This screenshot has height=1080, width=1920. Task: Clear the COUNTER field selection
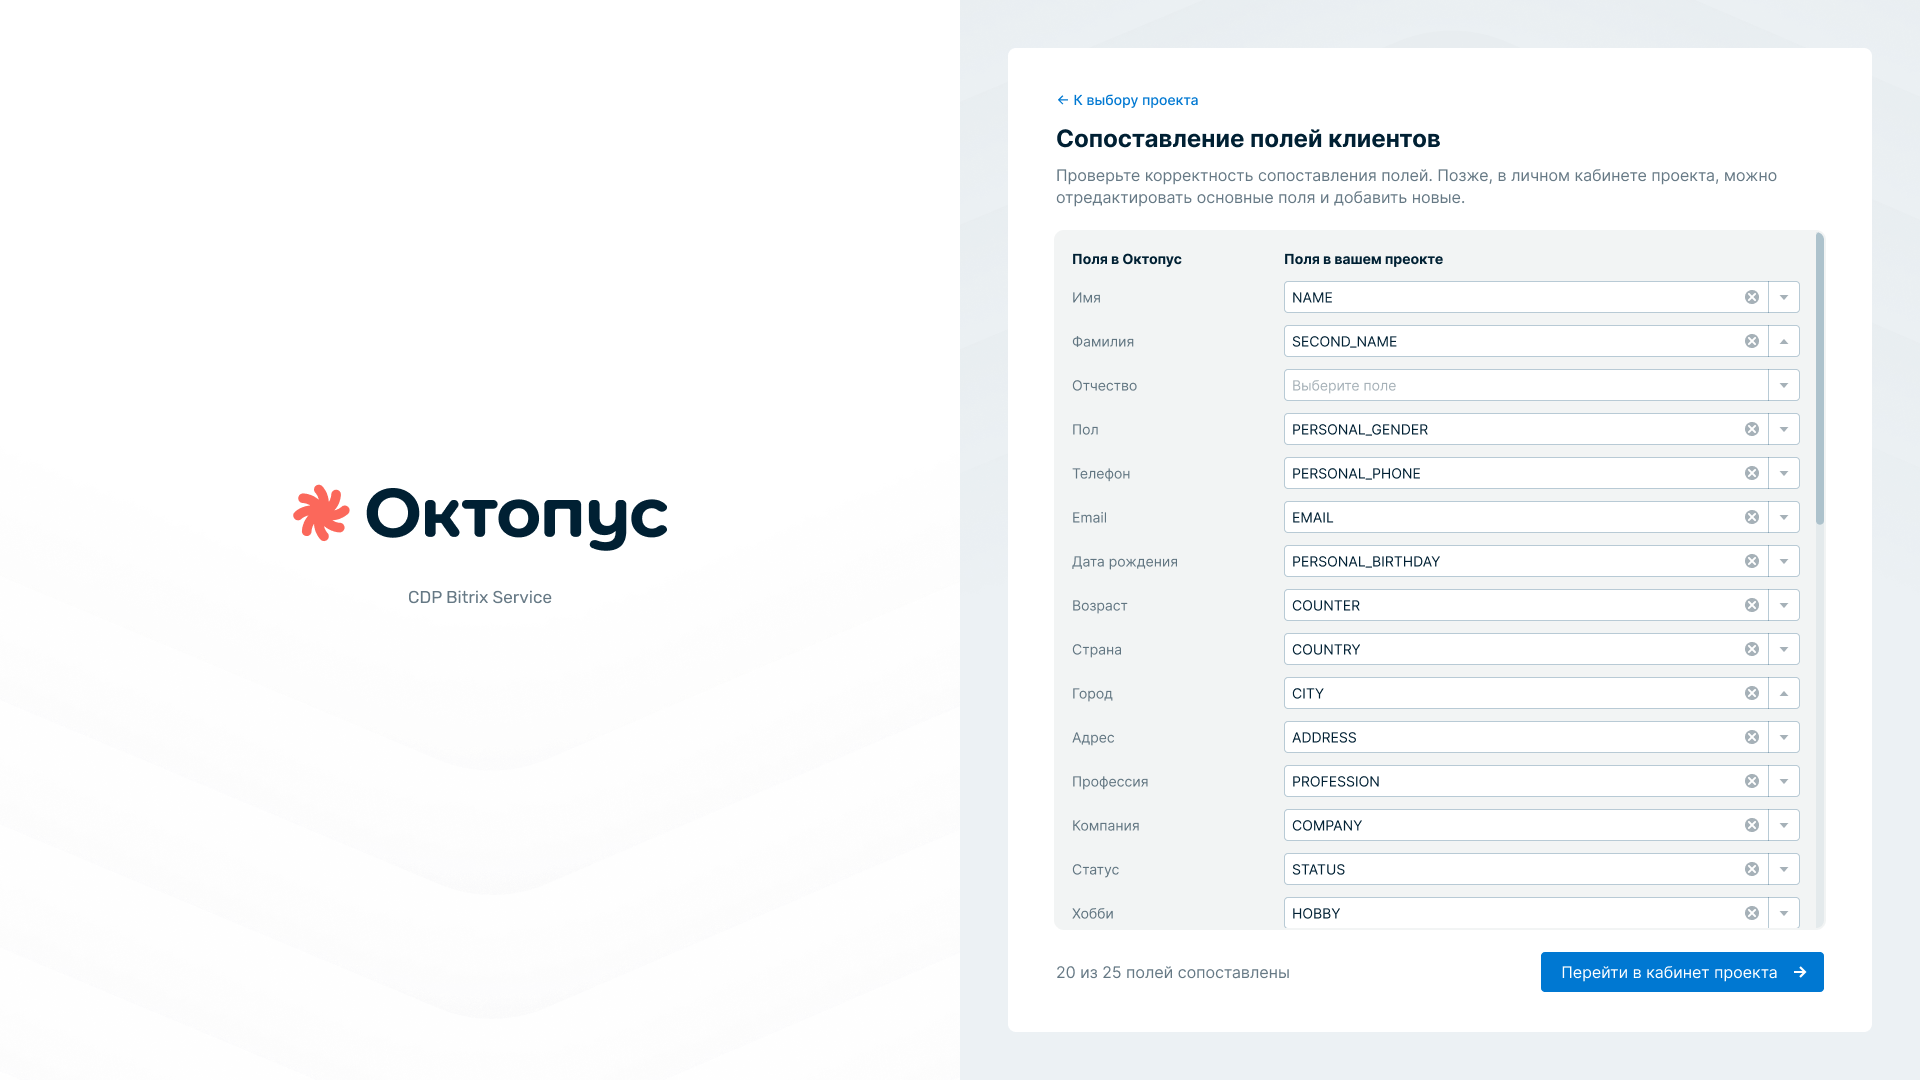tap(1752, 605)
